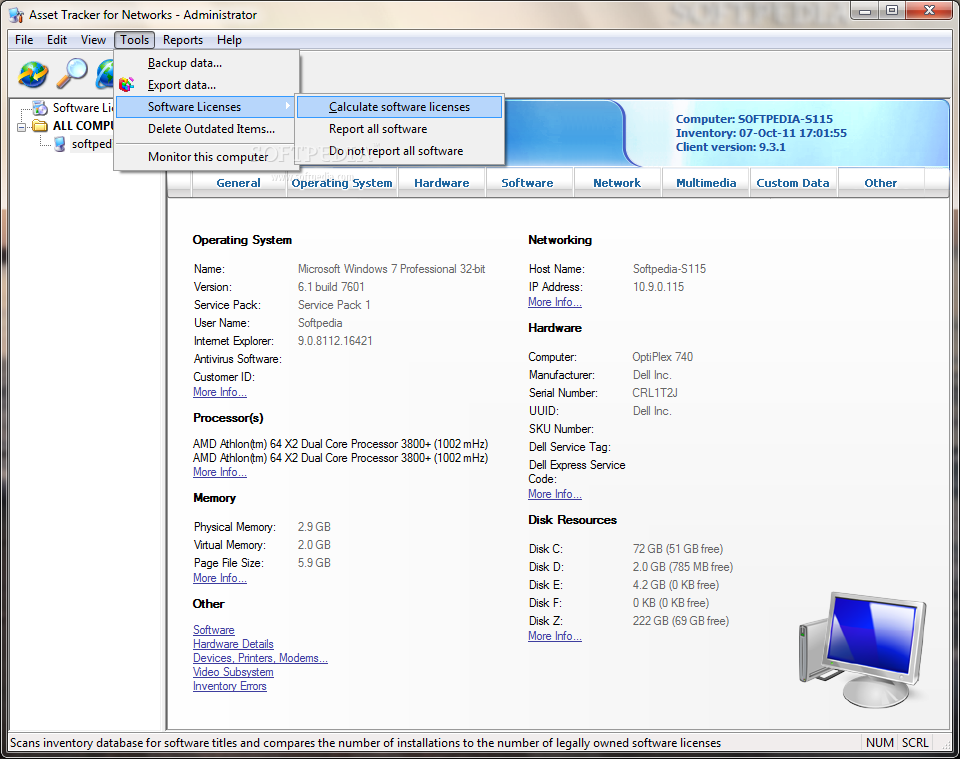The width and height of the screenshot is (960, 759).
Task: Choose Export data menu entry
Action: pyautogui.click(x=207, y=85)
